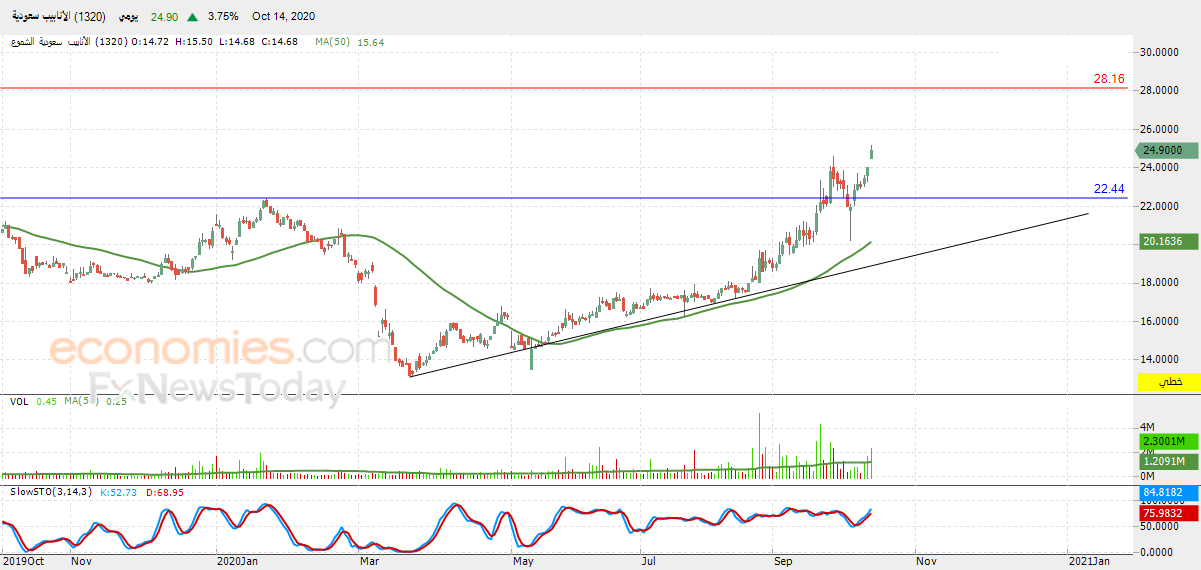Viewport: 1201px width, 570px height.
Task: Click the MA(50) value 15.64
Action: point(370,42)
